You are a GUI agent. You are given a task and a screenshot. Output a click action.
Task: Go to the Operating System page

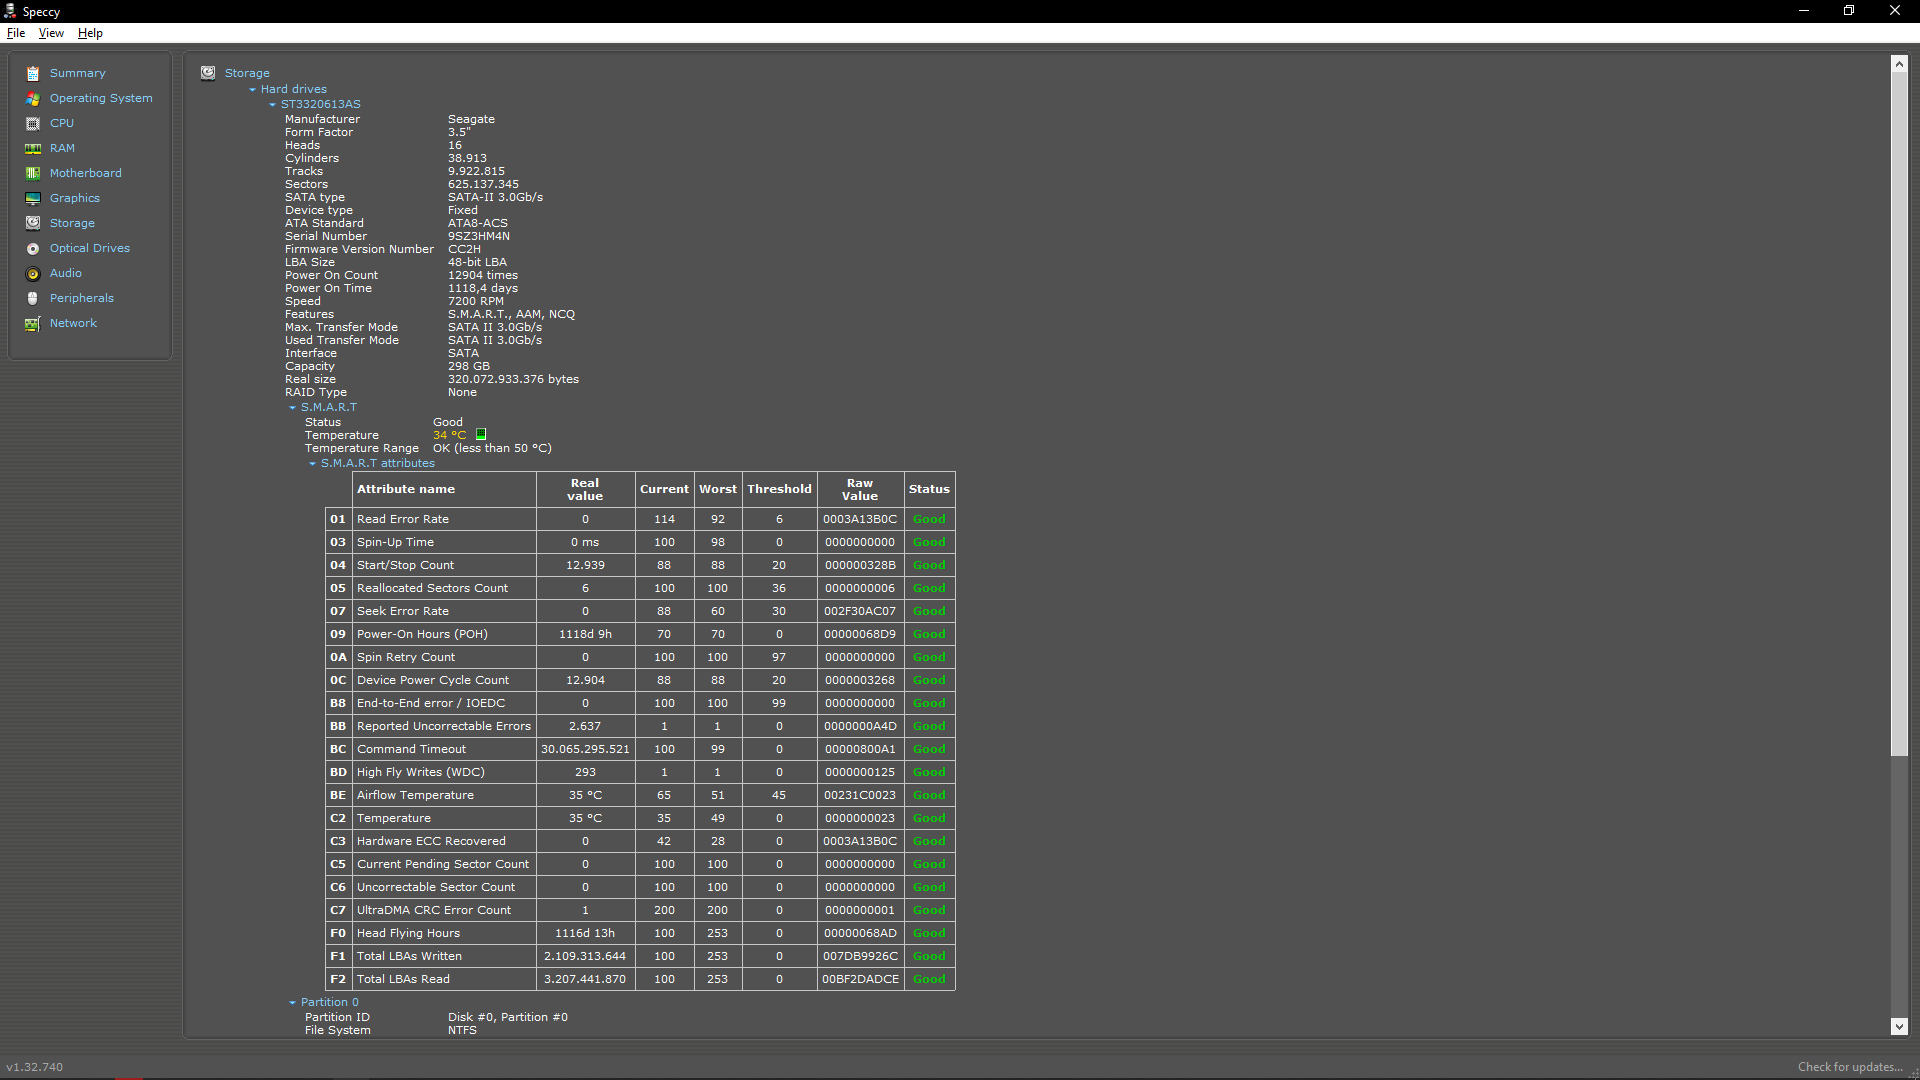click(x=101, y=98)
